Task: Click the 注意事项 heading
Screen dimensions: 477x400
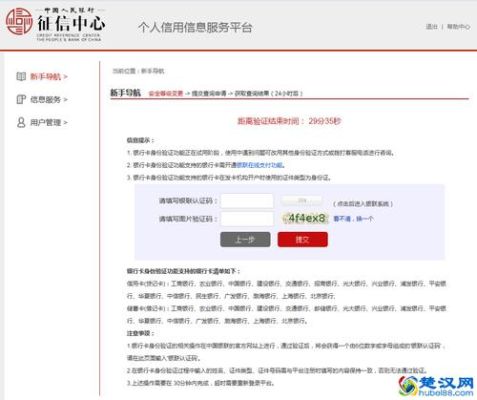Action: coord(140,333)
